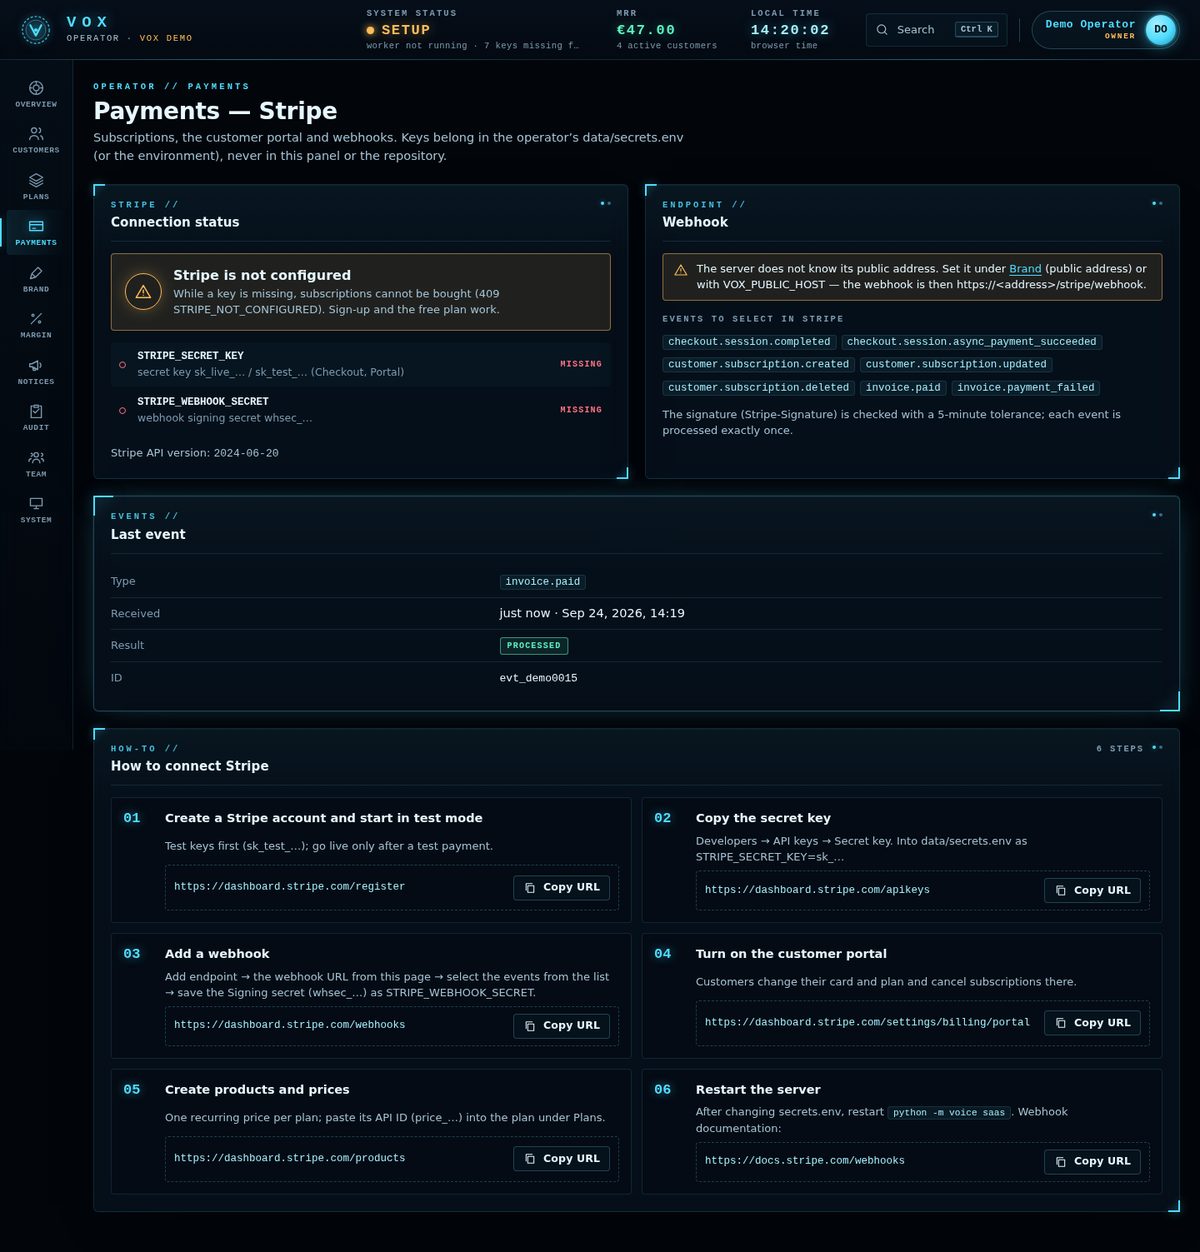Image resolution: width=1200 pixels, height=1252 pixels.
Task: Copy the Stripe products URL
Action: 561,1158
